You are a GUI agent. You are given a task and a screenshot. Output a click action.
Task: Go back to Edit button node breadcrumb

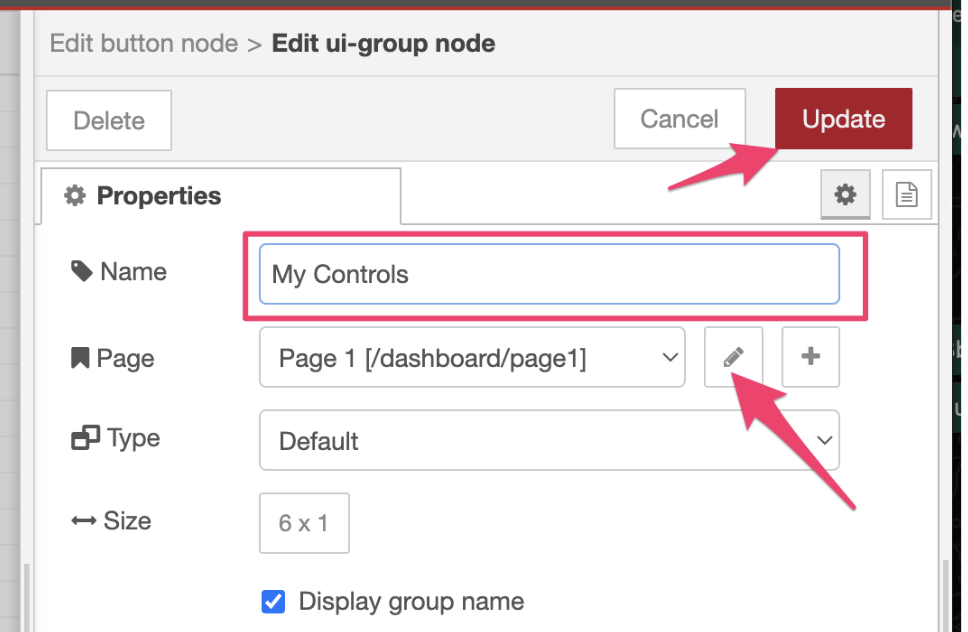[144, 44]
